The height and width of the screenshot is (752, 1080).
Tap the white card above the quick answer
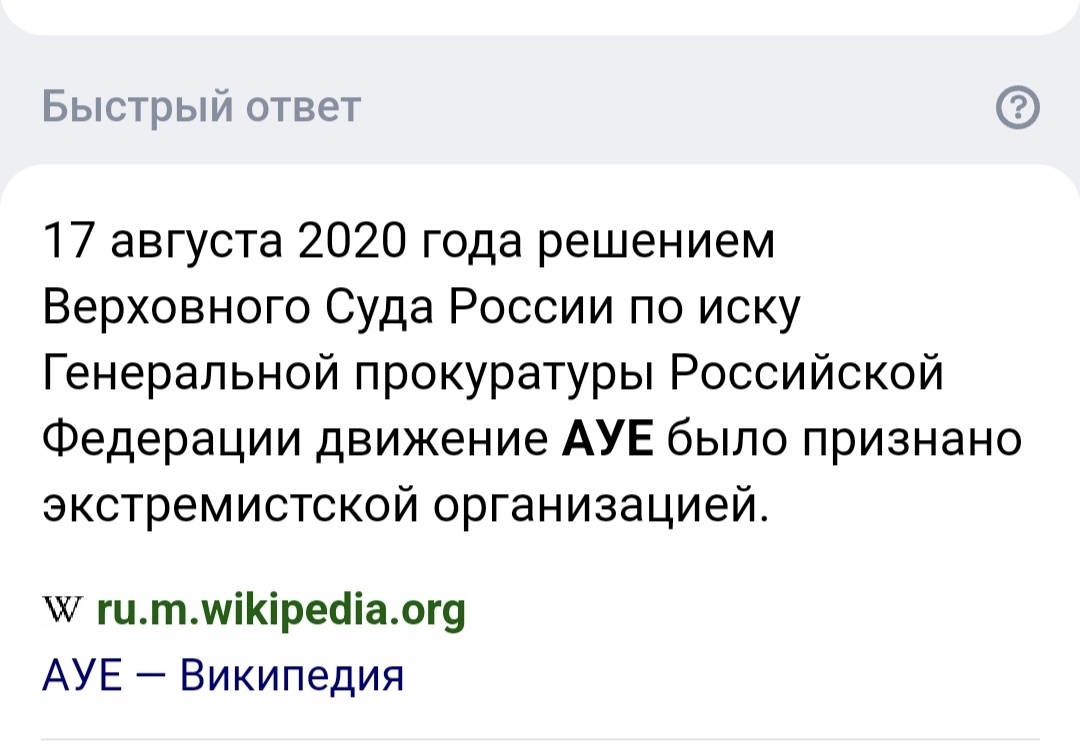[x=540, y=14]
